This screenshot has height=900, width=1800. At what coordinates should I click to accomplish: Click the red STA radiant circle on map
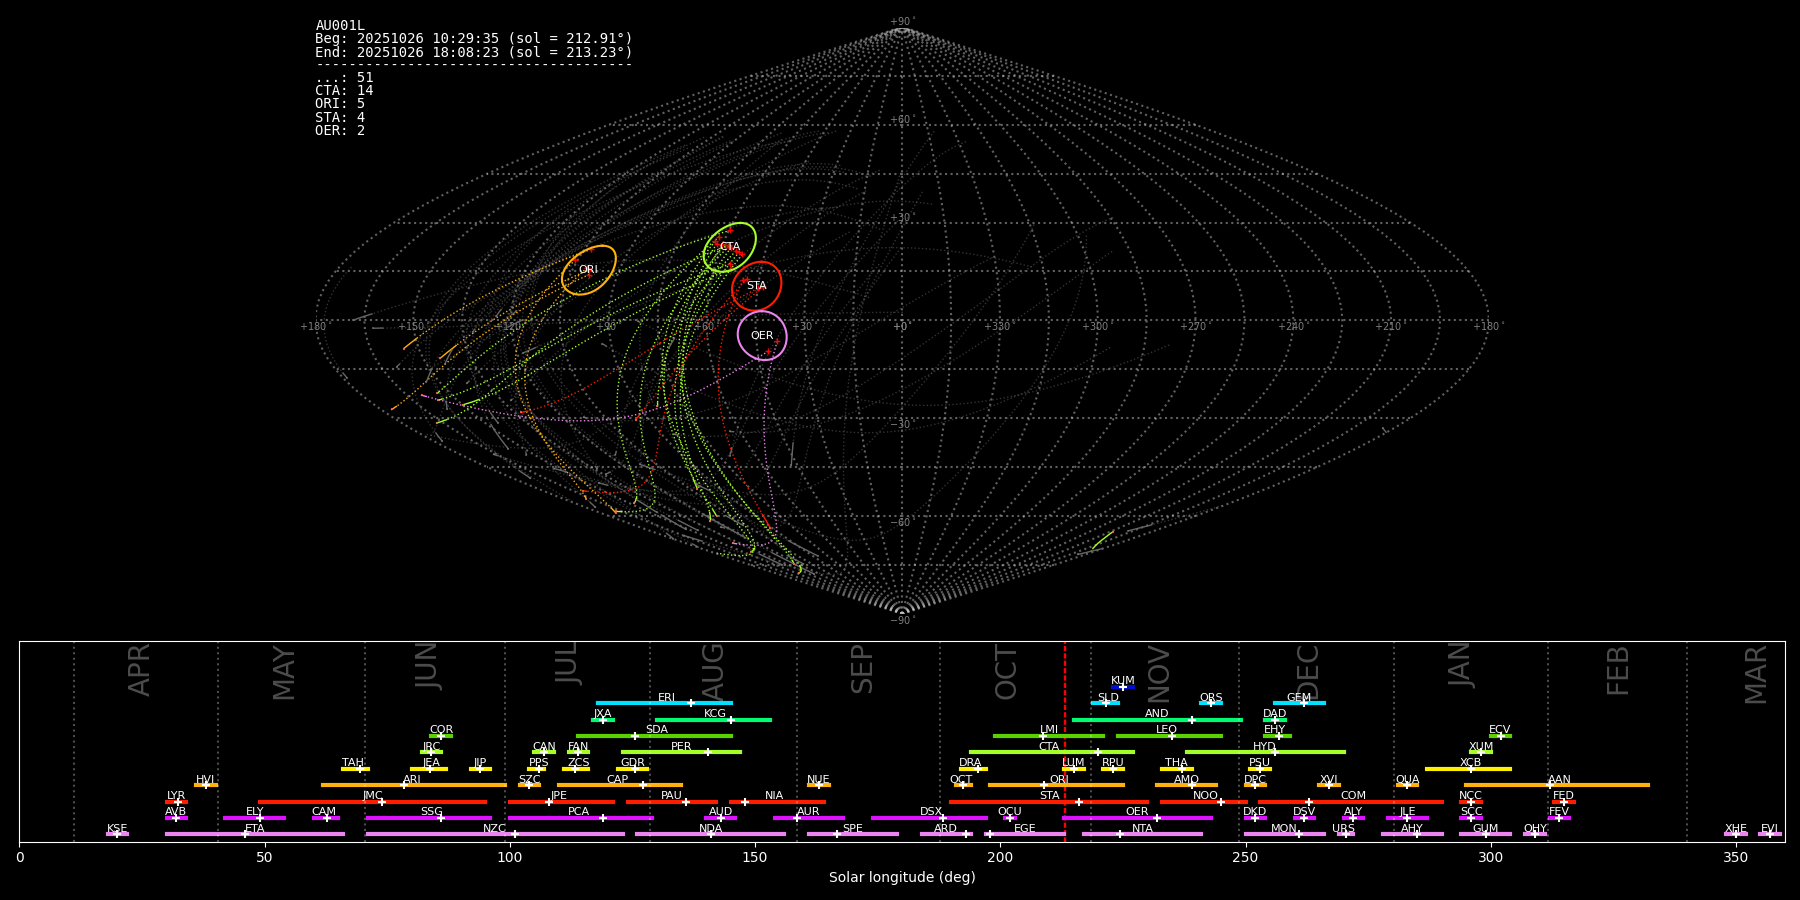(756, 286)
